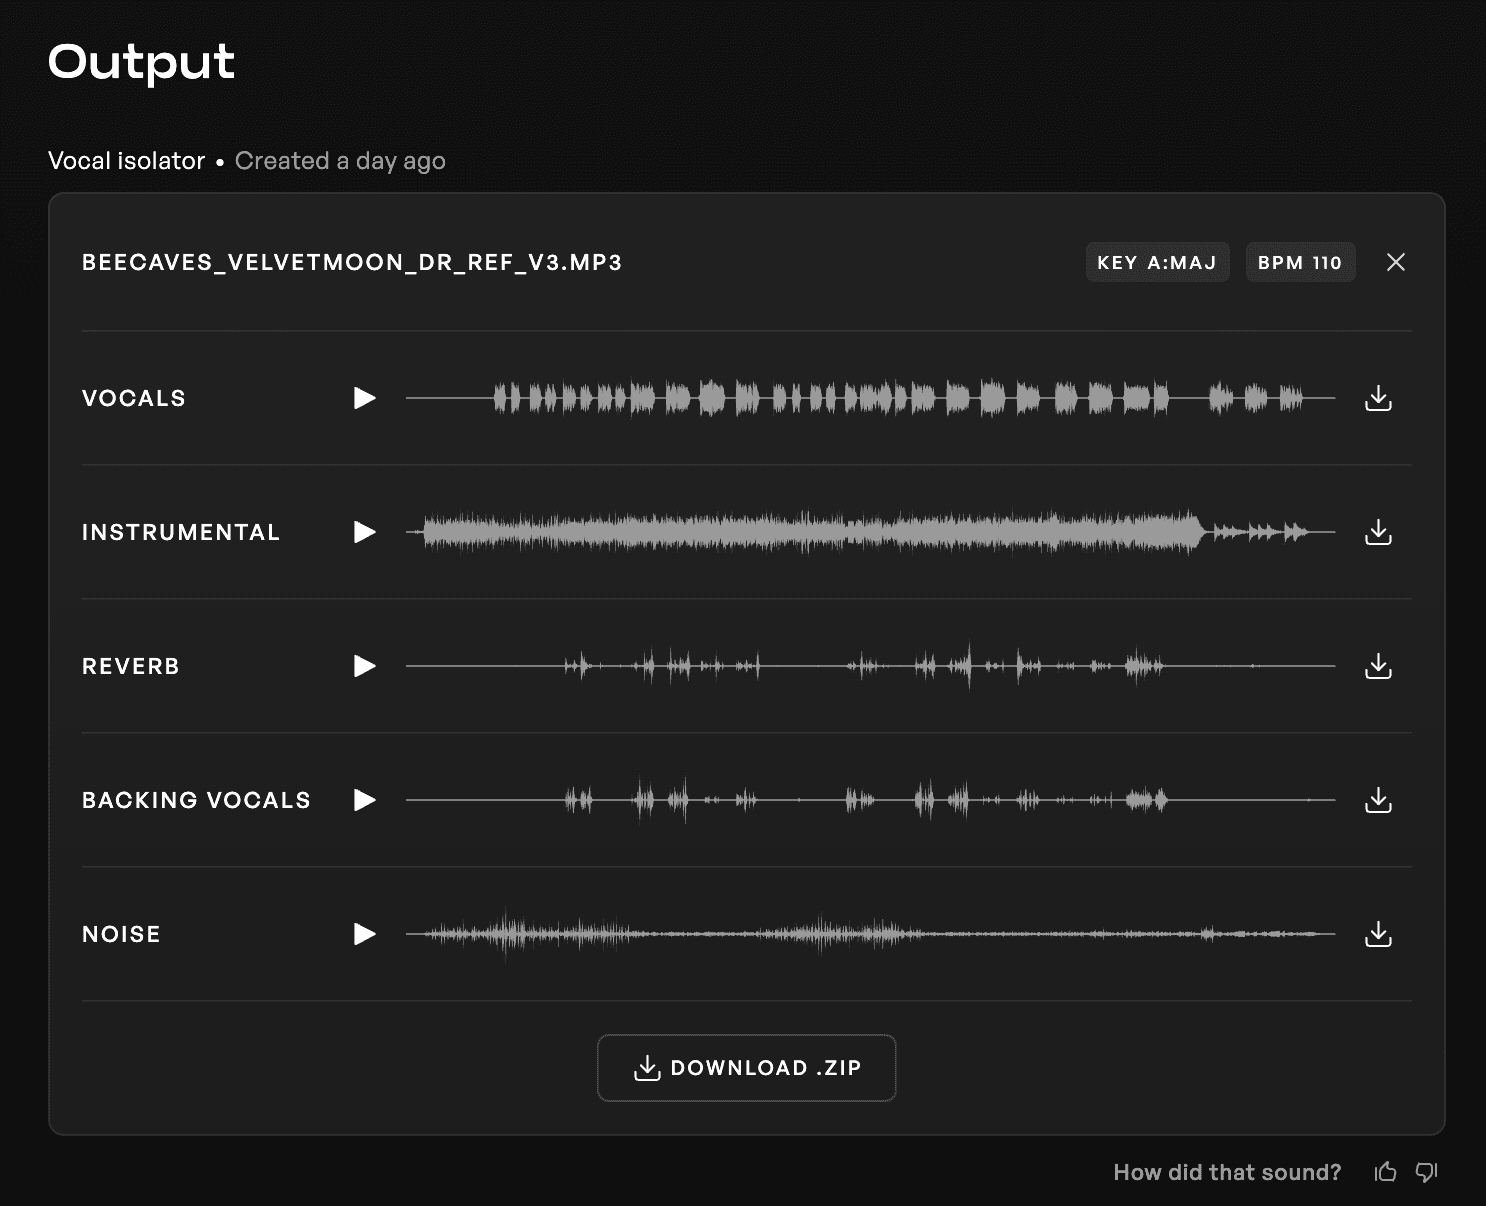Viewport: 1486px width, 1206px height.
Task: Download the Reverb stem
Action: 1378,666
